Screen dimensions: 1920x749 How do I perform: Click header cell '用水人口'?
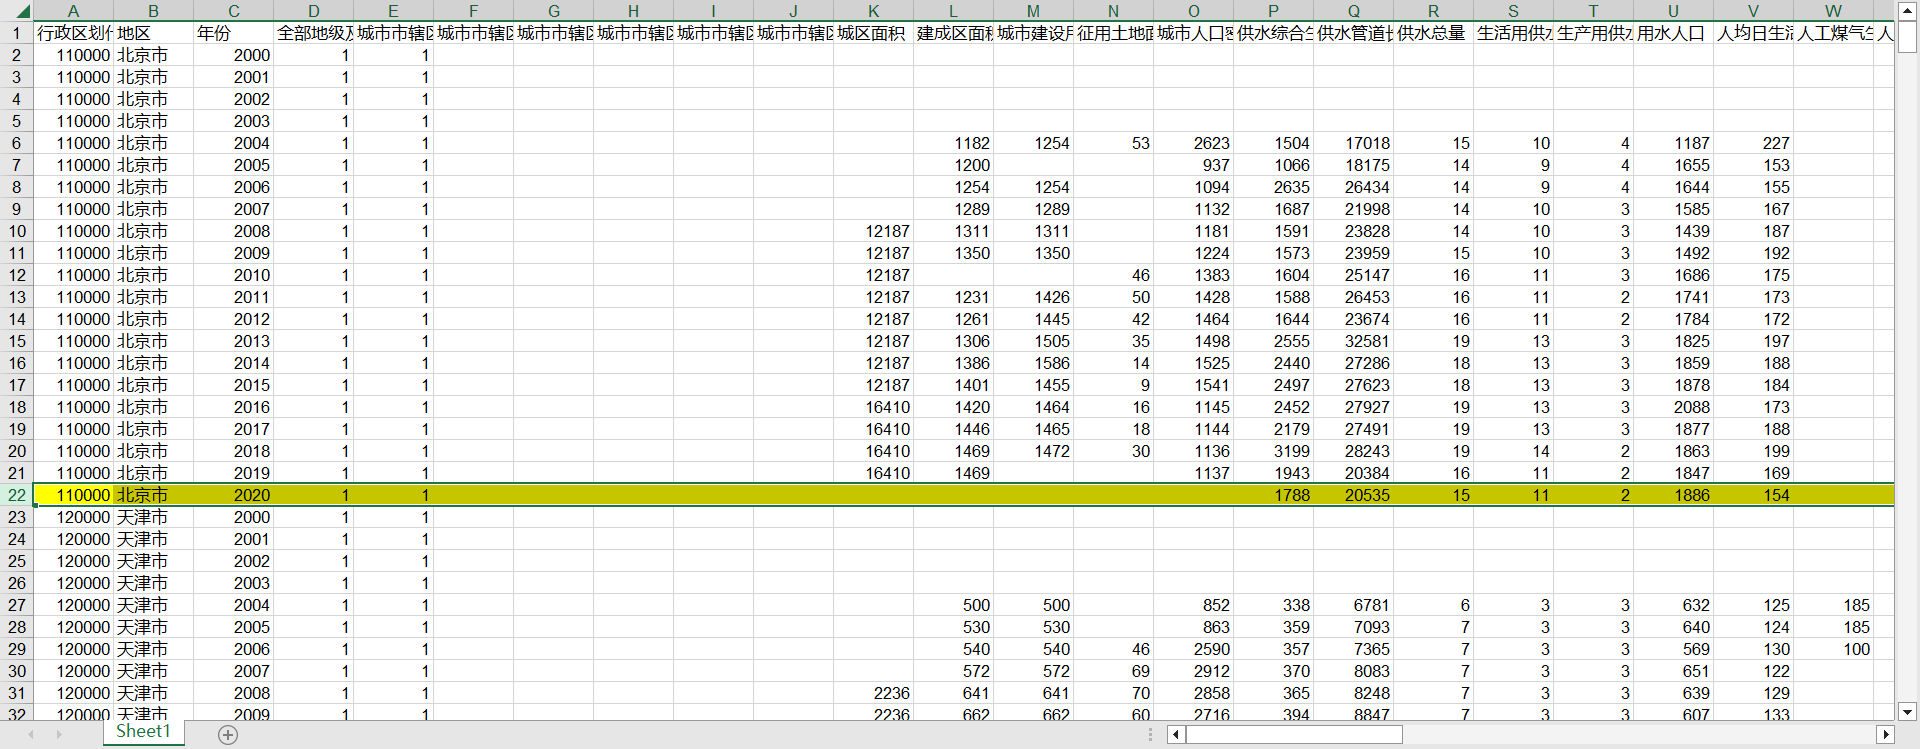[x=1673, y=33]
